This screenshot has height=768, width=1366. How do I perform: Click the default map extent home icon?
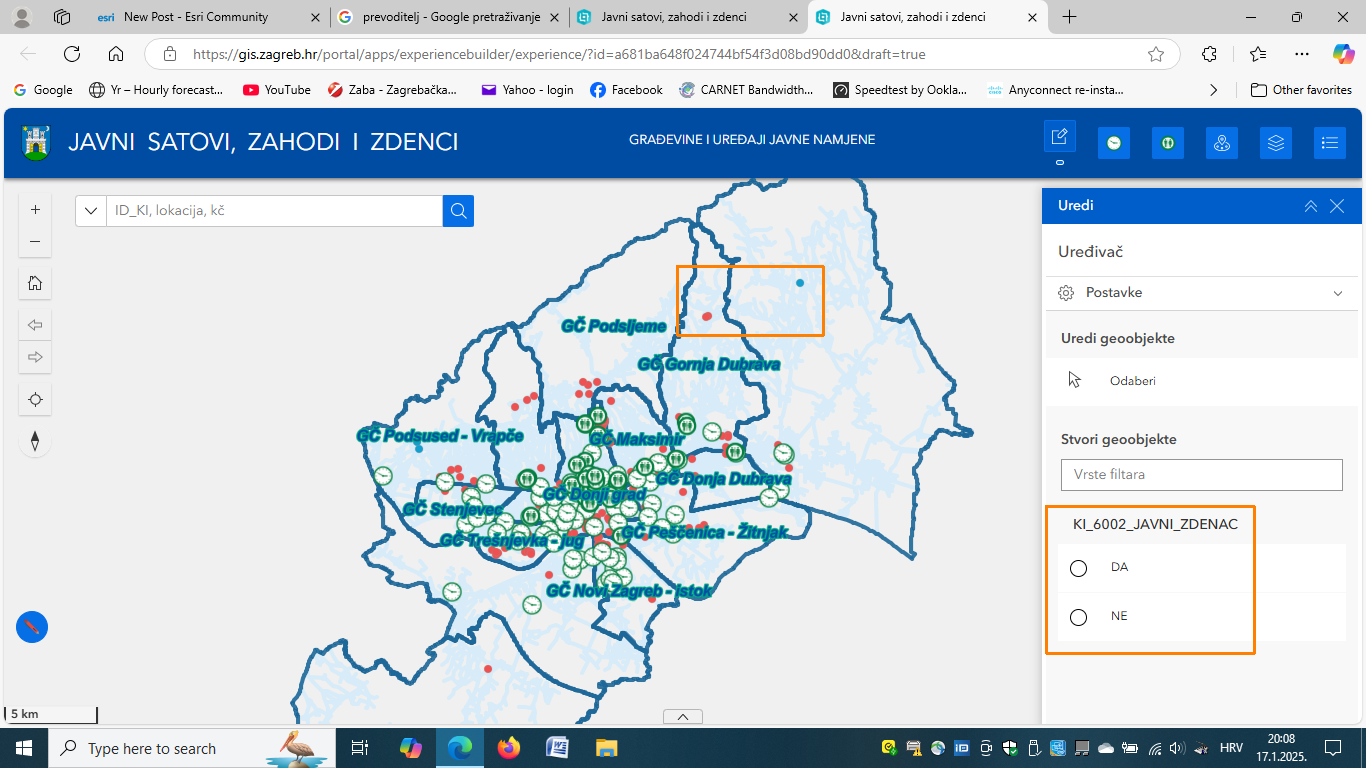click(x=35, y=283)
